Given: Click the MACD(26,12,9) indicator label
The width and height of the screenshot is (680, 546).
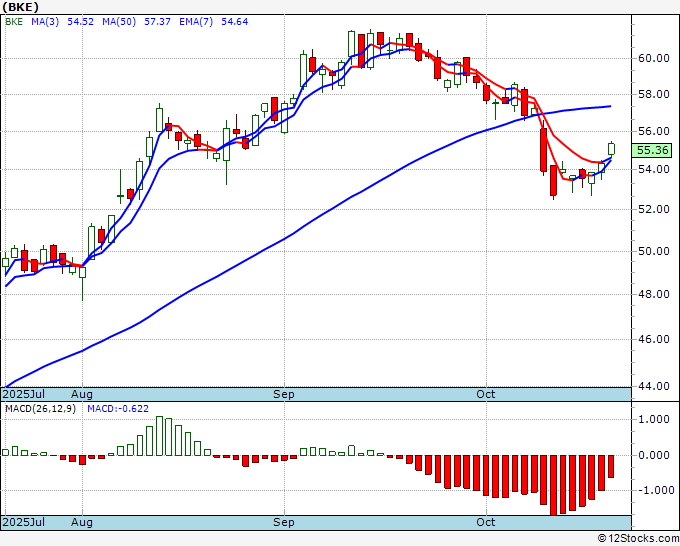Looking at the screenshot, I should (x=40, y=409).
